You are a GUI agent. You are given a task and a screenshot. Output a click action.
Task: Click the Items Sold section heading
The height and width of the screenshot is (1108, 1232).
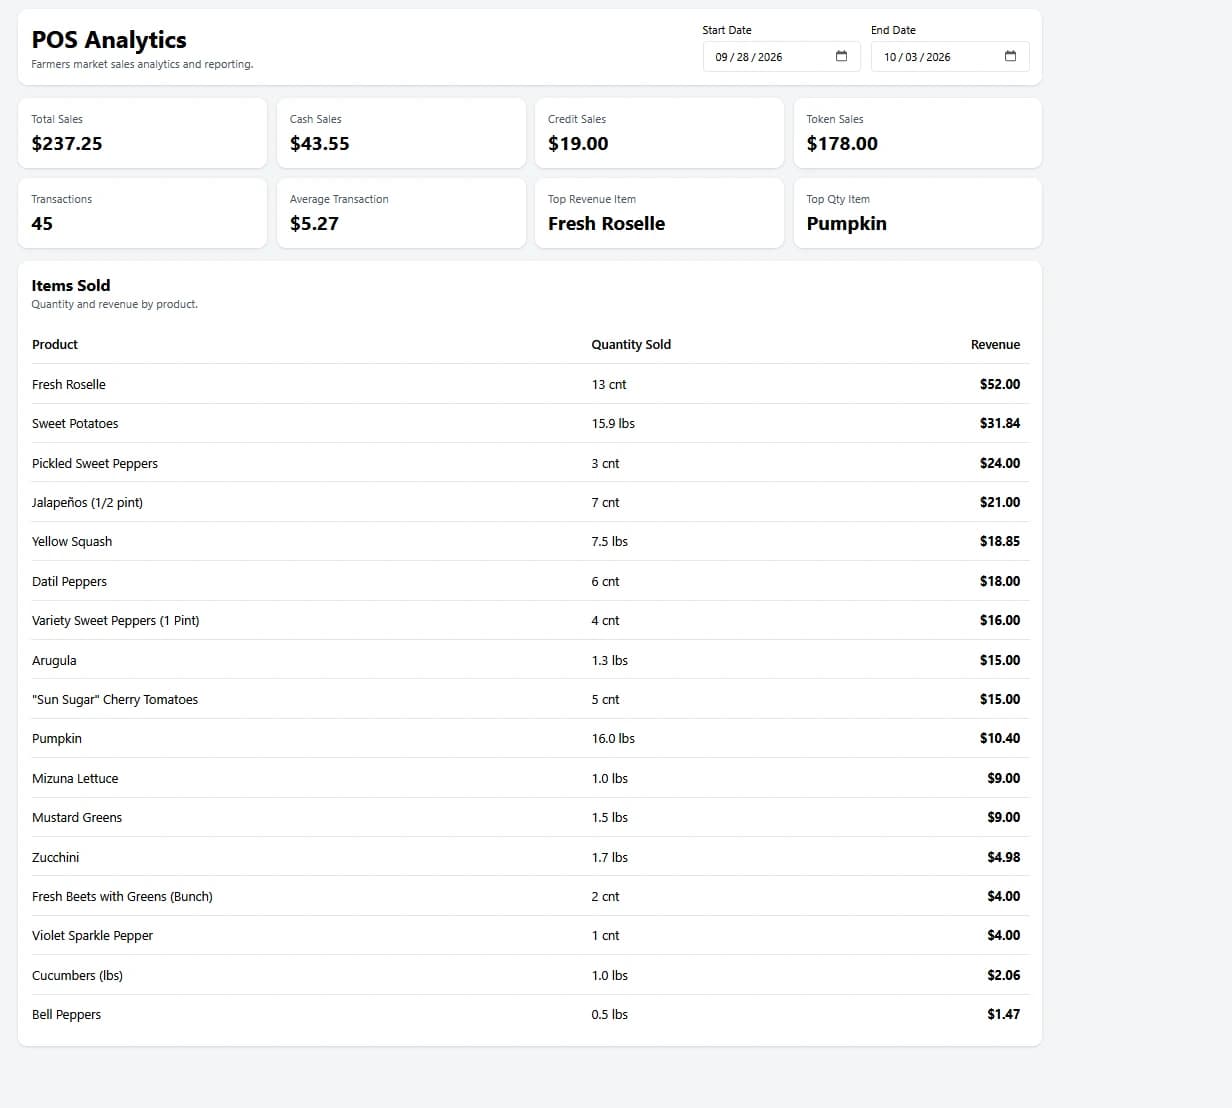(71, 285)
